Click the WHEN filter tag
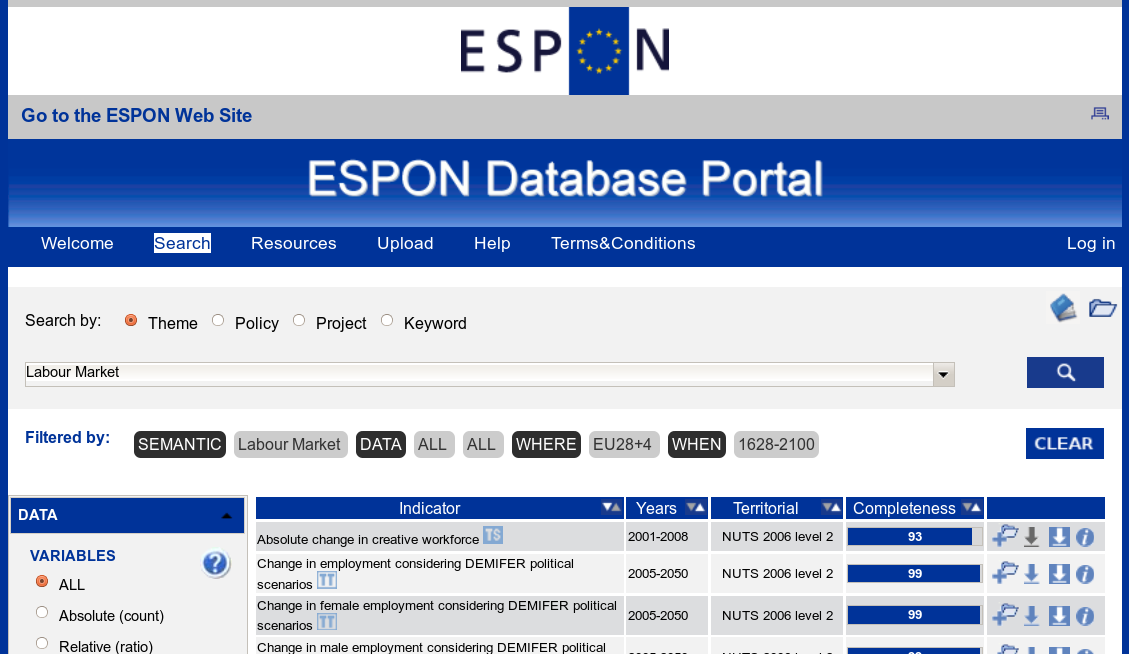Image resolution: width=1129 pixels, height=654 pixels. (697, 444)
